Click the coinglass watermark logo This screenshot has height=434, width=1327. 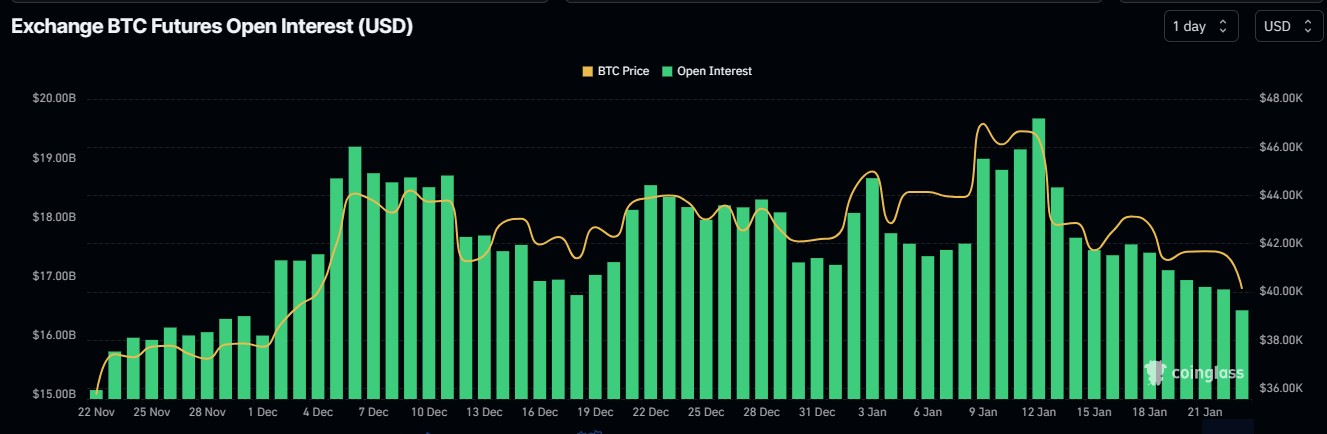coord(1193,373)
